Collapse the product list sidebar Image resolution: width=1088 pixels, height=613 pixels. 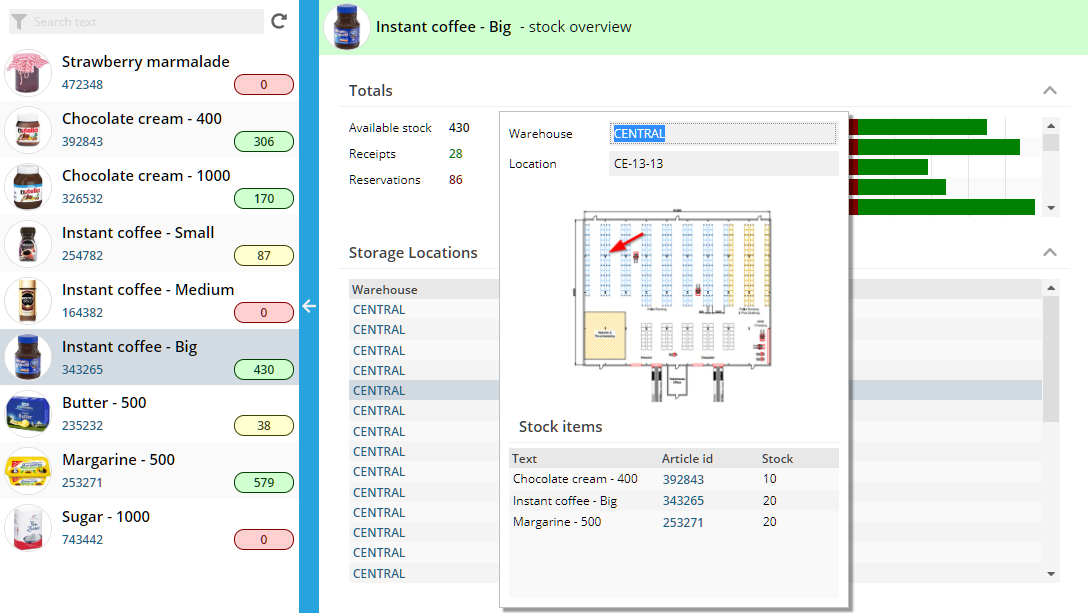tap(309, 308)
